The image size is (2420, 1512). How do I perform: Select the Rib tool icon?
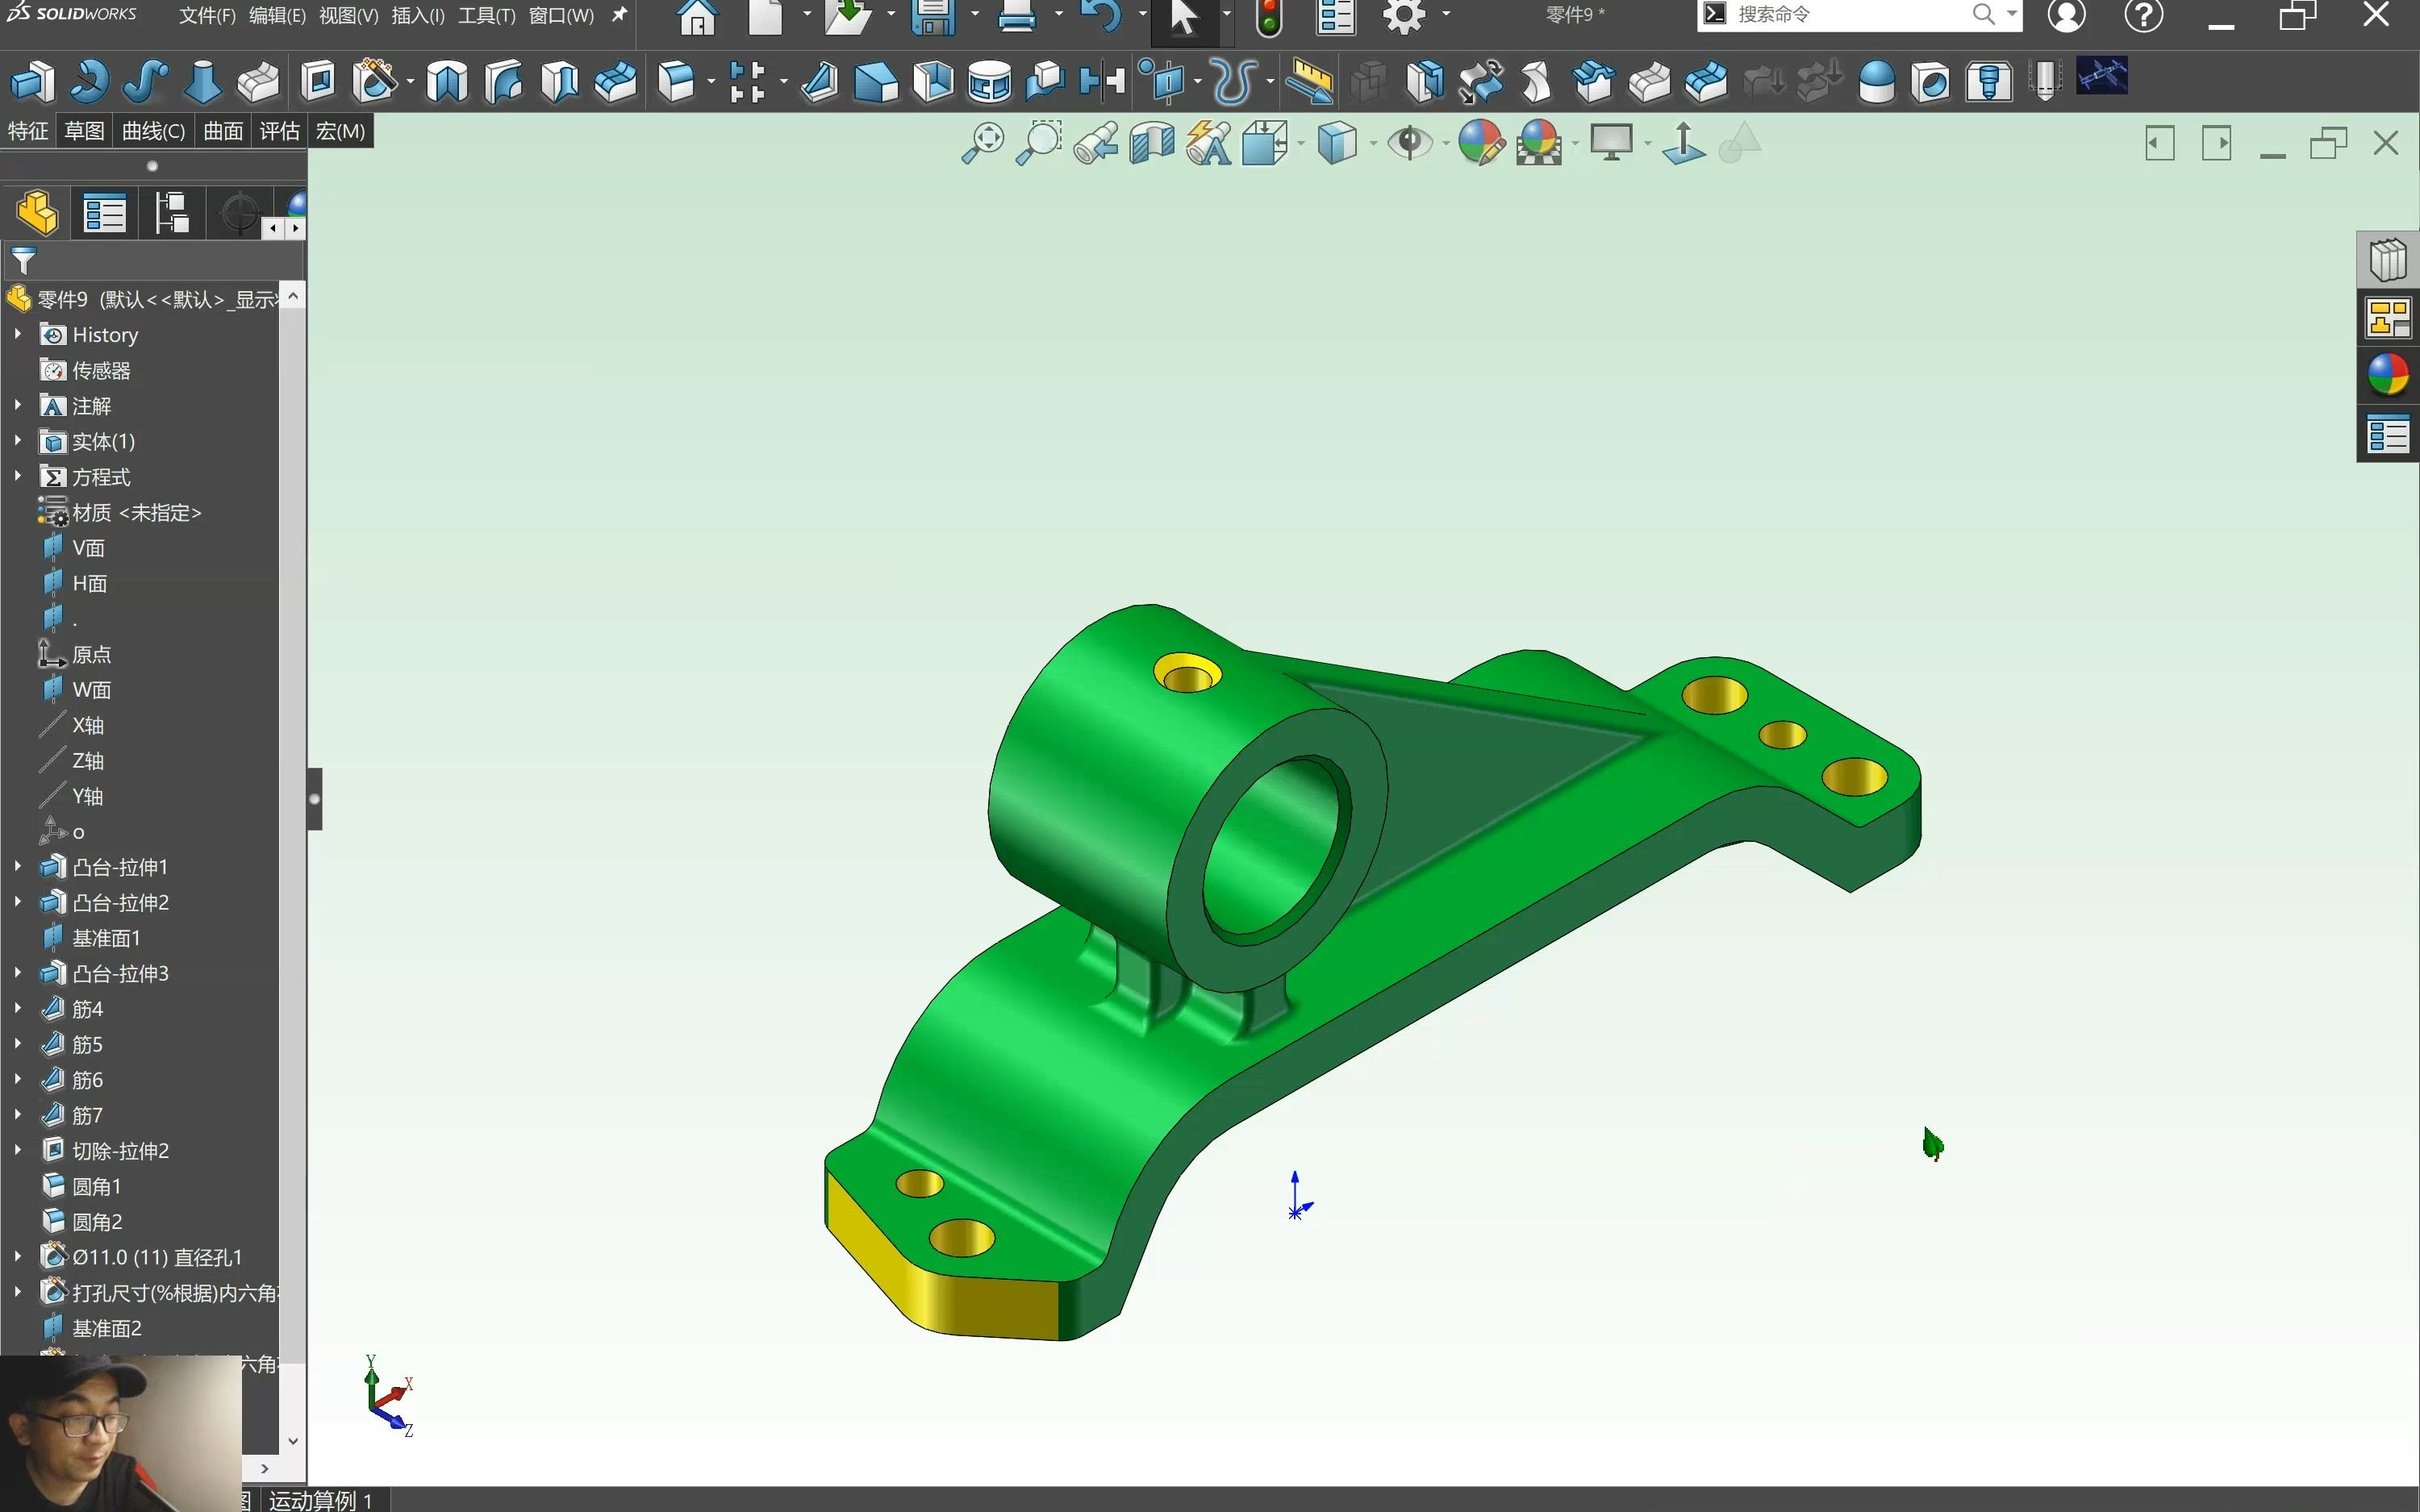pyautogui.click(x=819, y=82)
